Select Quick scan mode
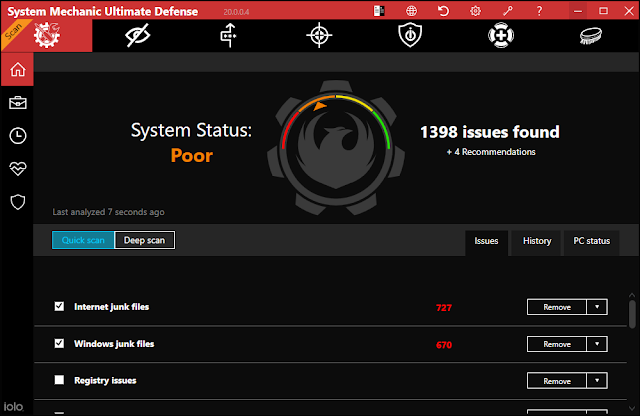Screen dimensions: 640x416 83,240
